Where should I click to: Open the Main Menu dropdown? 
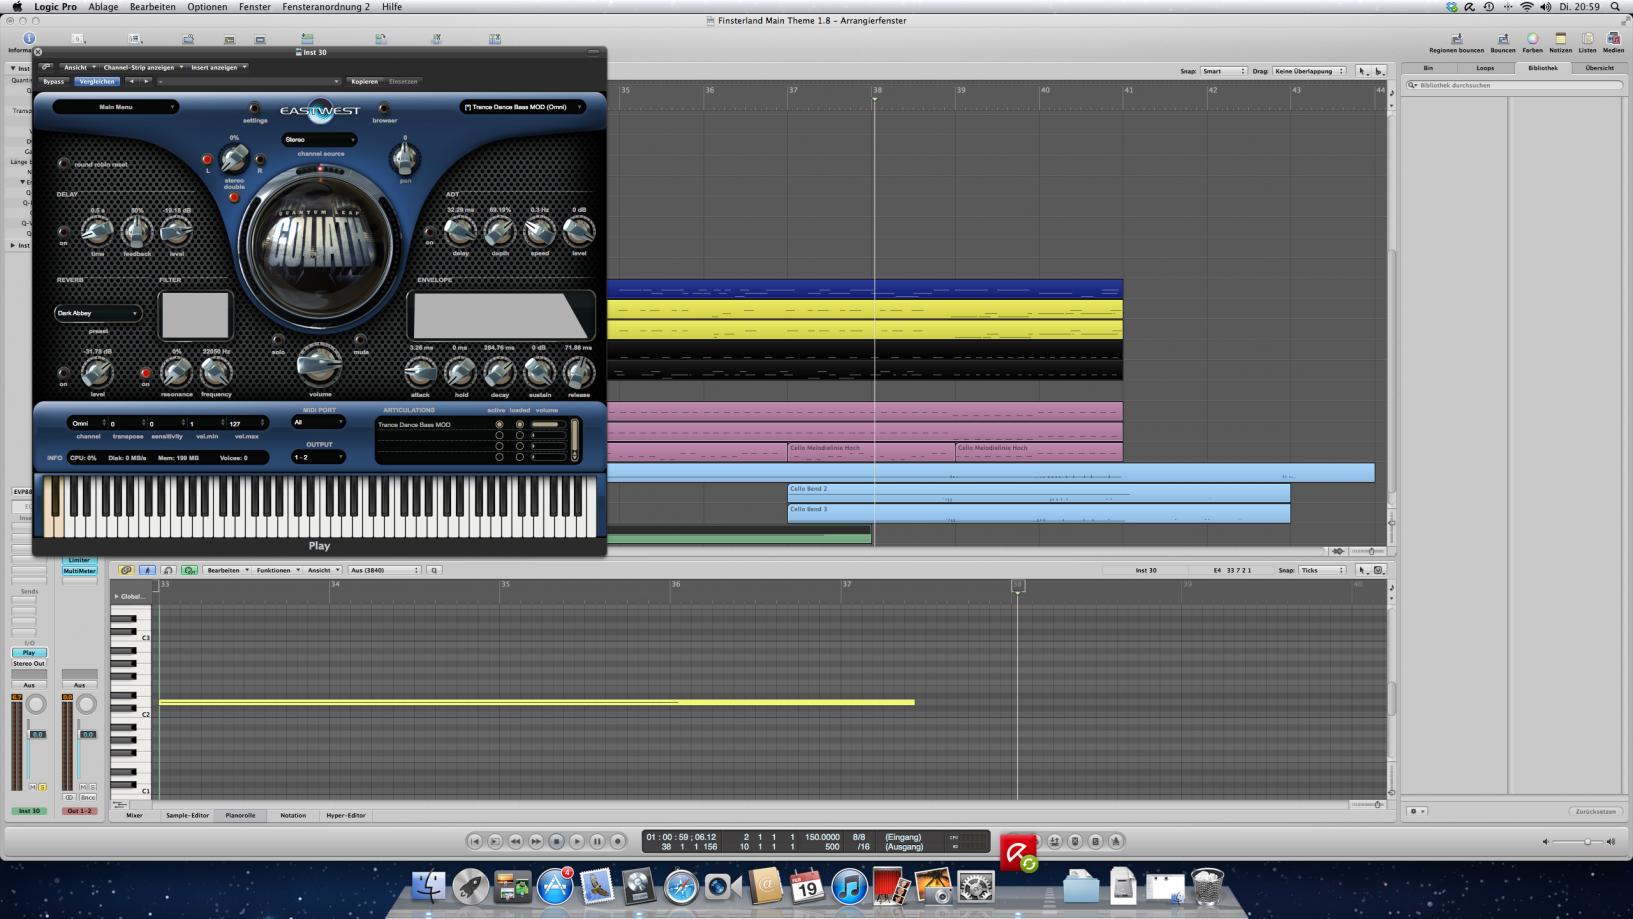coord(115,107)
